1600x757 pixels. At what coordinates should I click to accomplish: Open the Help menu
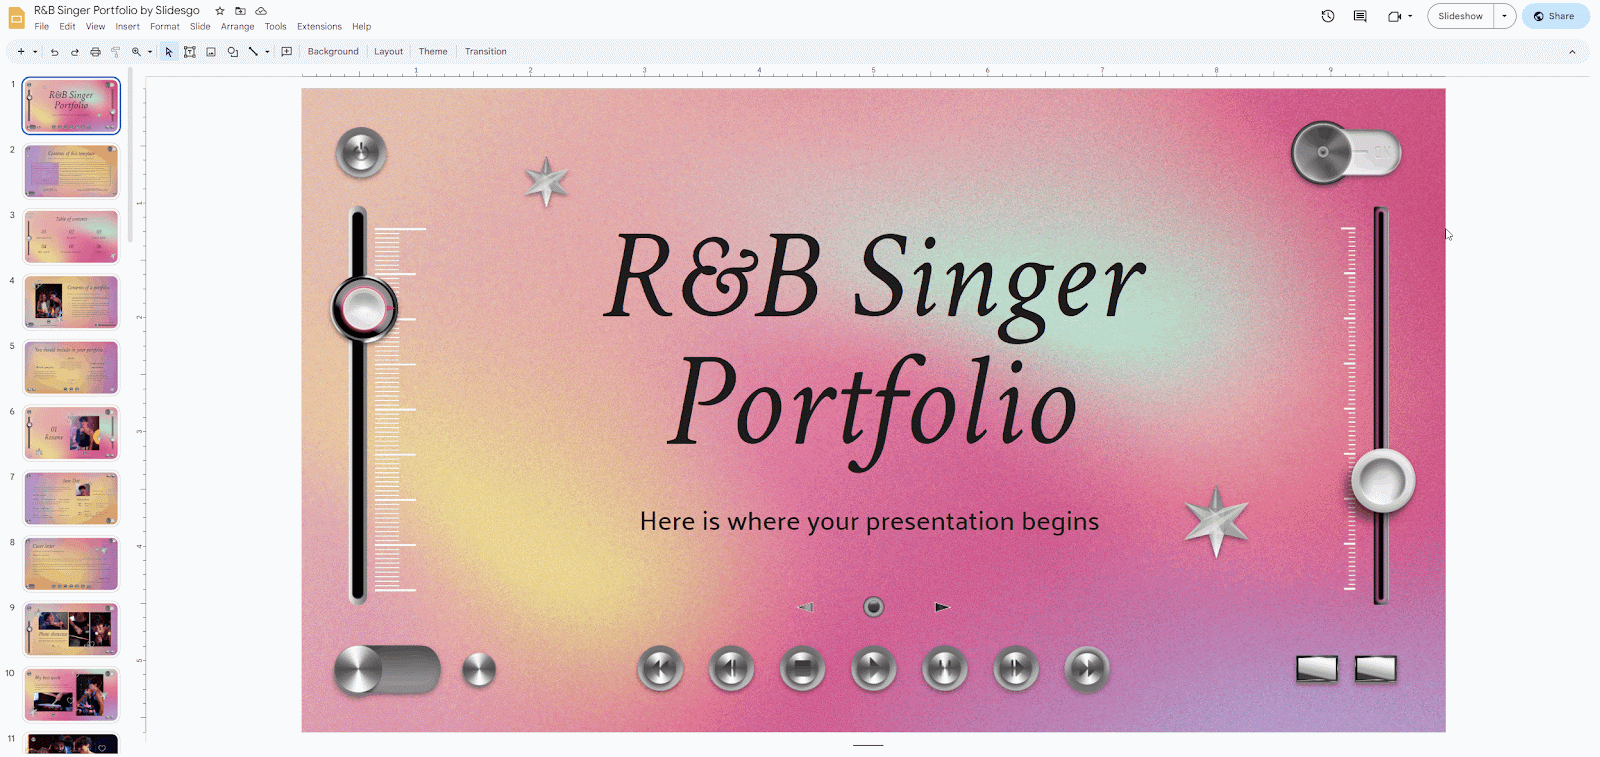(361, 27)
